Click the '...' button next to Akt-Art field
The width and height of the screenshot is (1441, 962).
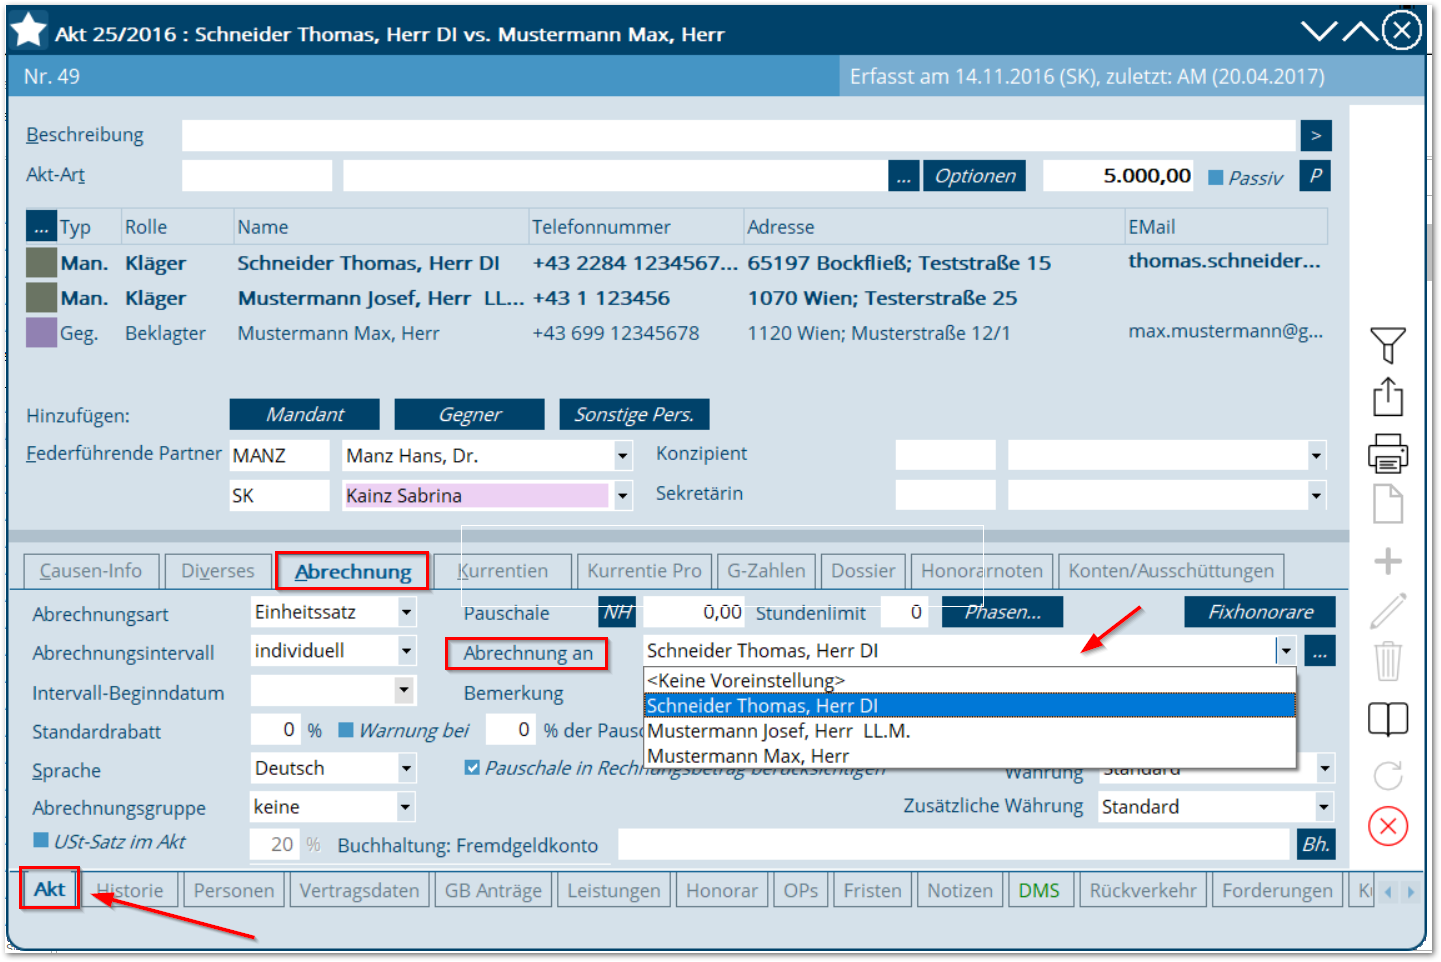pos(903,177)
